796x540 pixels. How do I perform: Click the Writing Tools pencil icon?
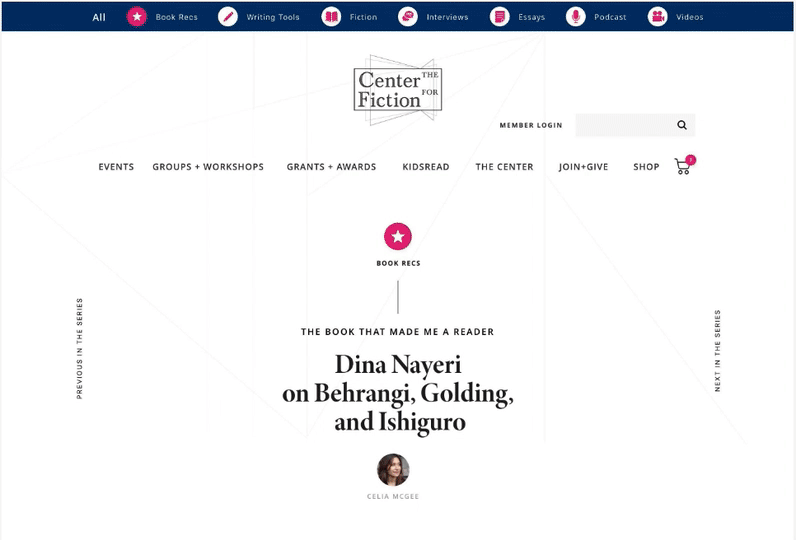228,17
